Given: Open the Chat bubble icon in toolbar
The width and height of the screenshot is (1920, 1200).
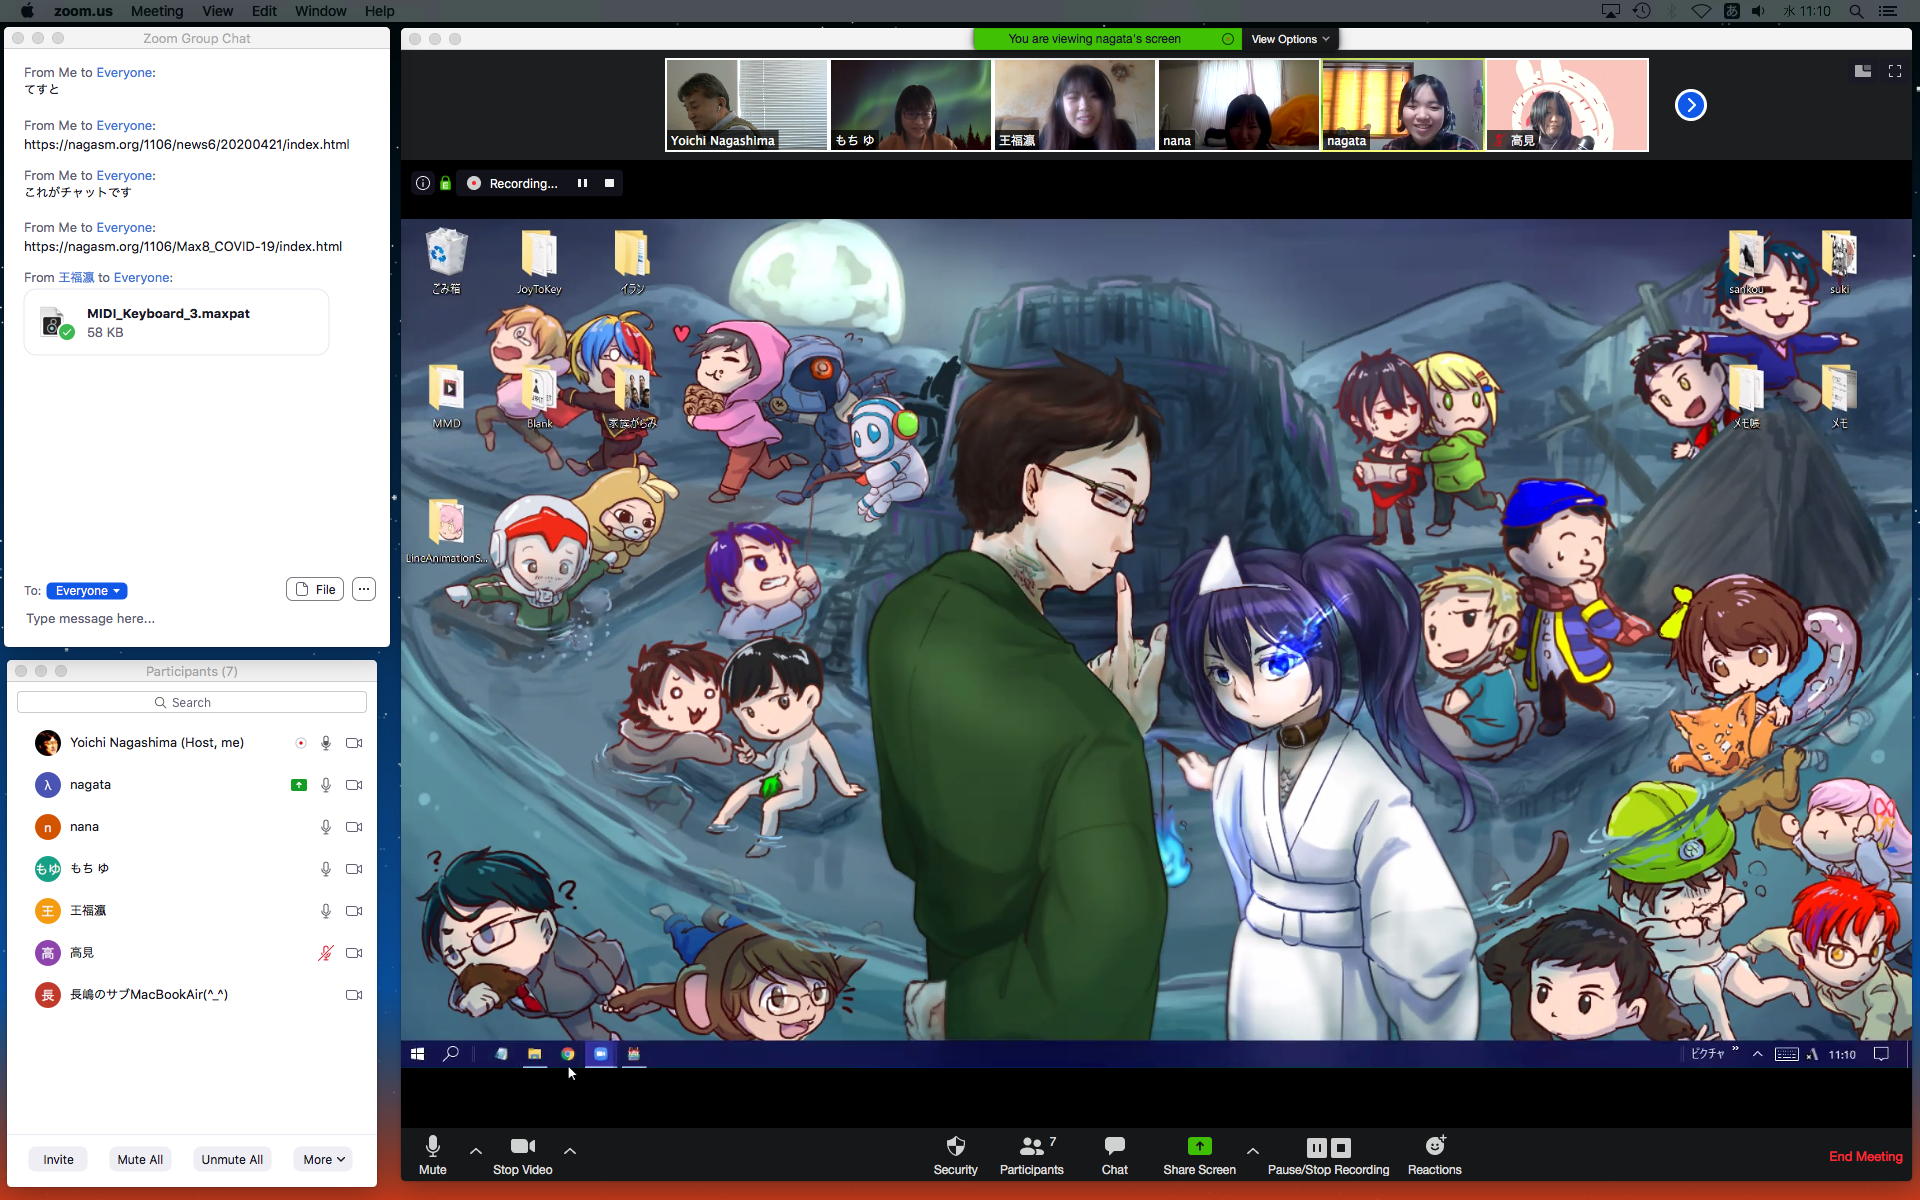Looking at the screenshot, I should (x=1114, y=1147).
